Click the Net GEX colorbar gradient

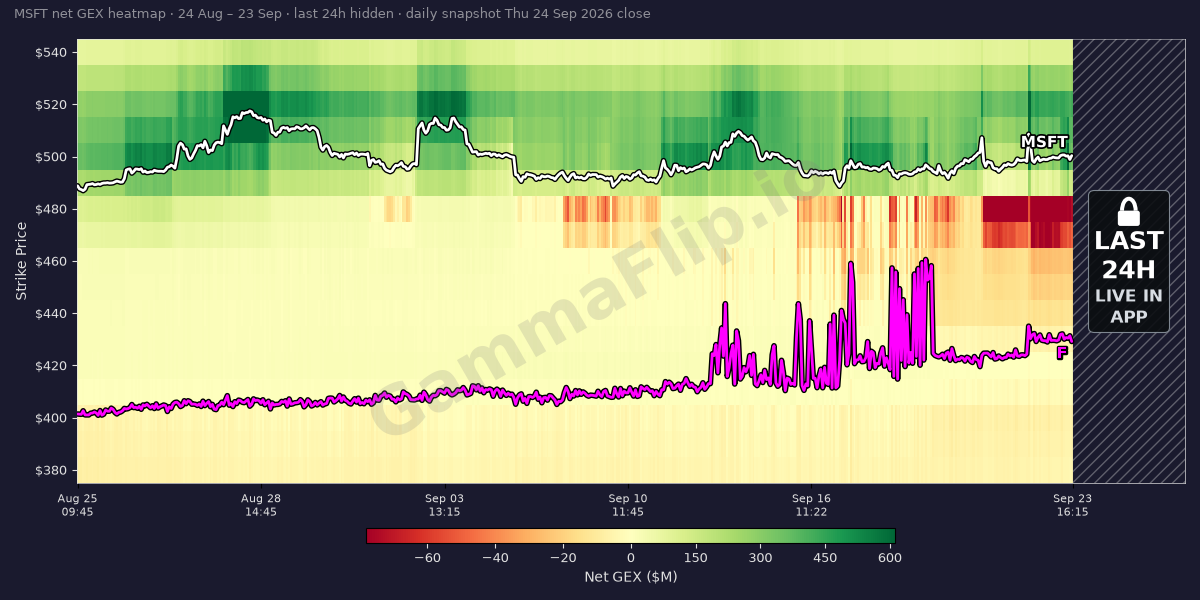pyautogui.click(x=631, y=536)
